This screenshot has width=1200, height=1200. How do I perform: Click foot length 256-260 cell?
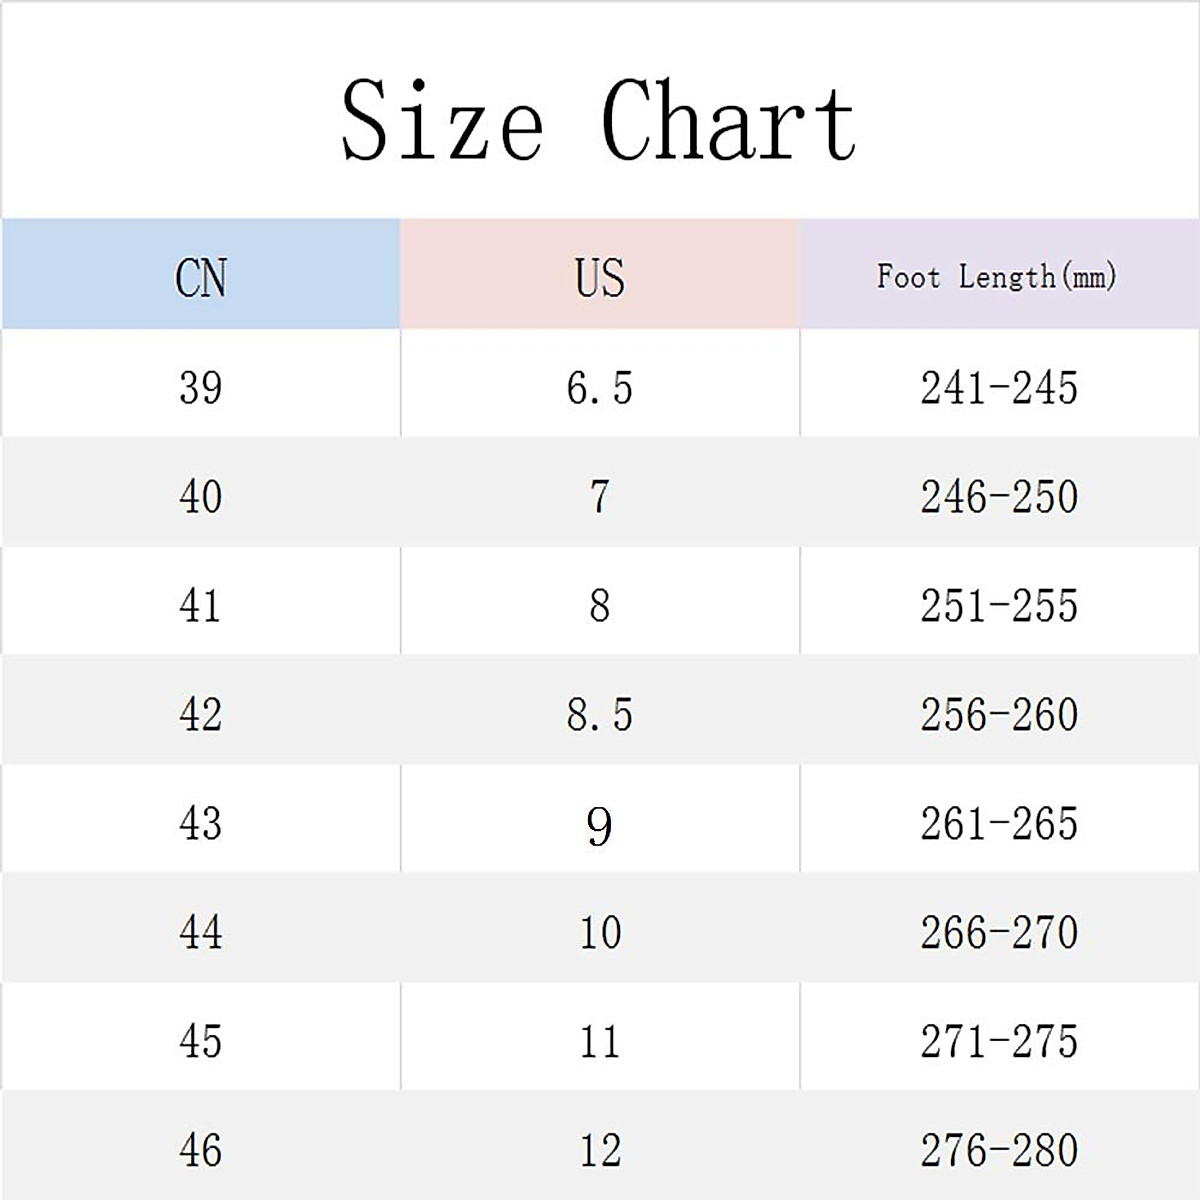tap(999, 714)
